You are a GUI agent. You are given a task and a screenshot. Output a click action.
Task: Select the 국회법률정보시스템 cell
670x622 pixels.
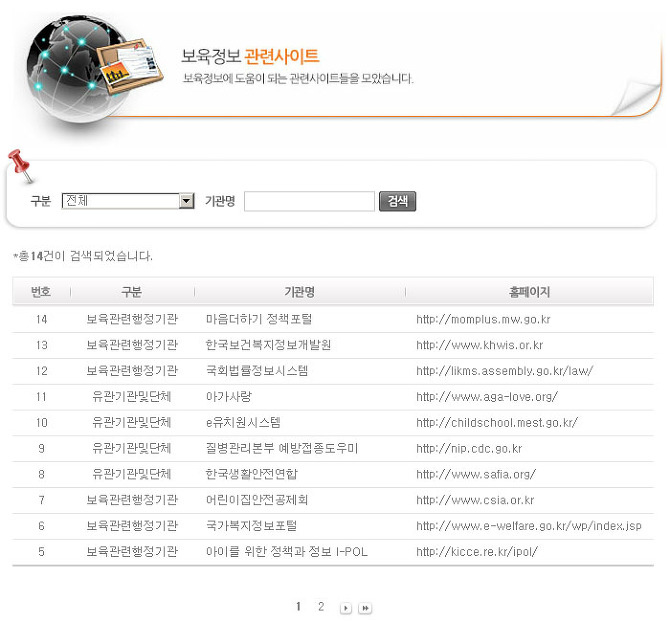pyautogui.click(x=257, y=370)
